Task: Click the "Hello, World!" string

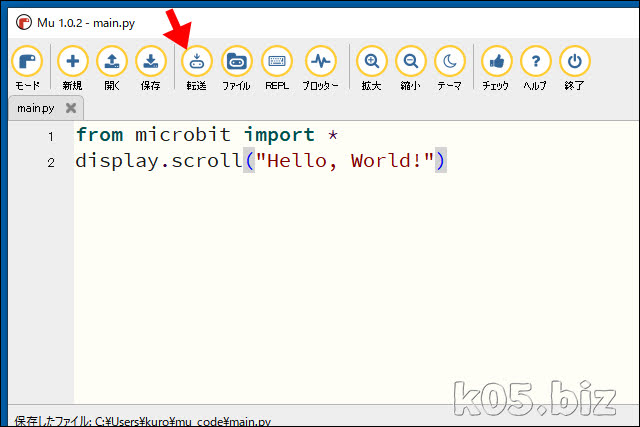Action: 344,160
